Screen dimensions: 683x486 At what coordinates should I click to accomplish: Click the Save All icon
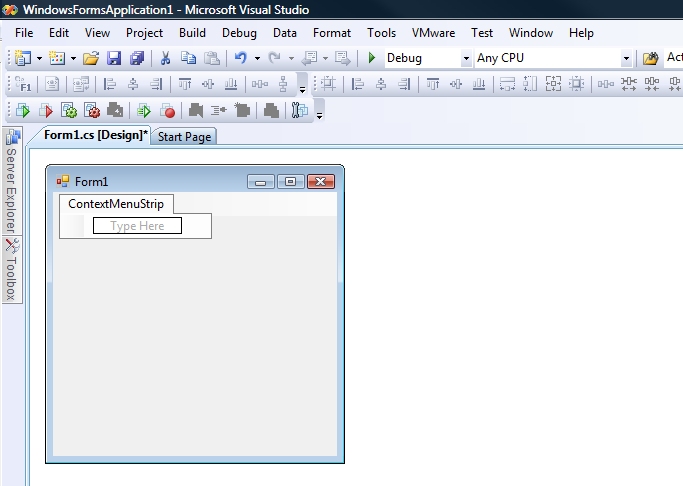(136, 58)
